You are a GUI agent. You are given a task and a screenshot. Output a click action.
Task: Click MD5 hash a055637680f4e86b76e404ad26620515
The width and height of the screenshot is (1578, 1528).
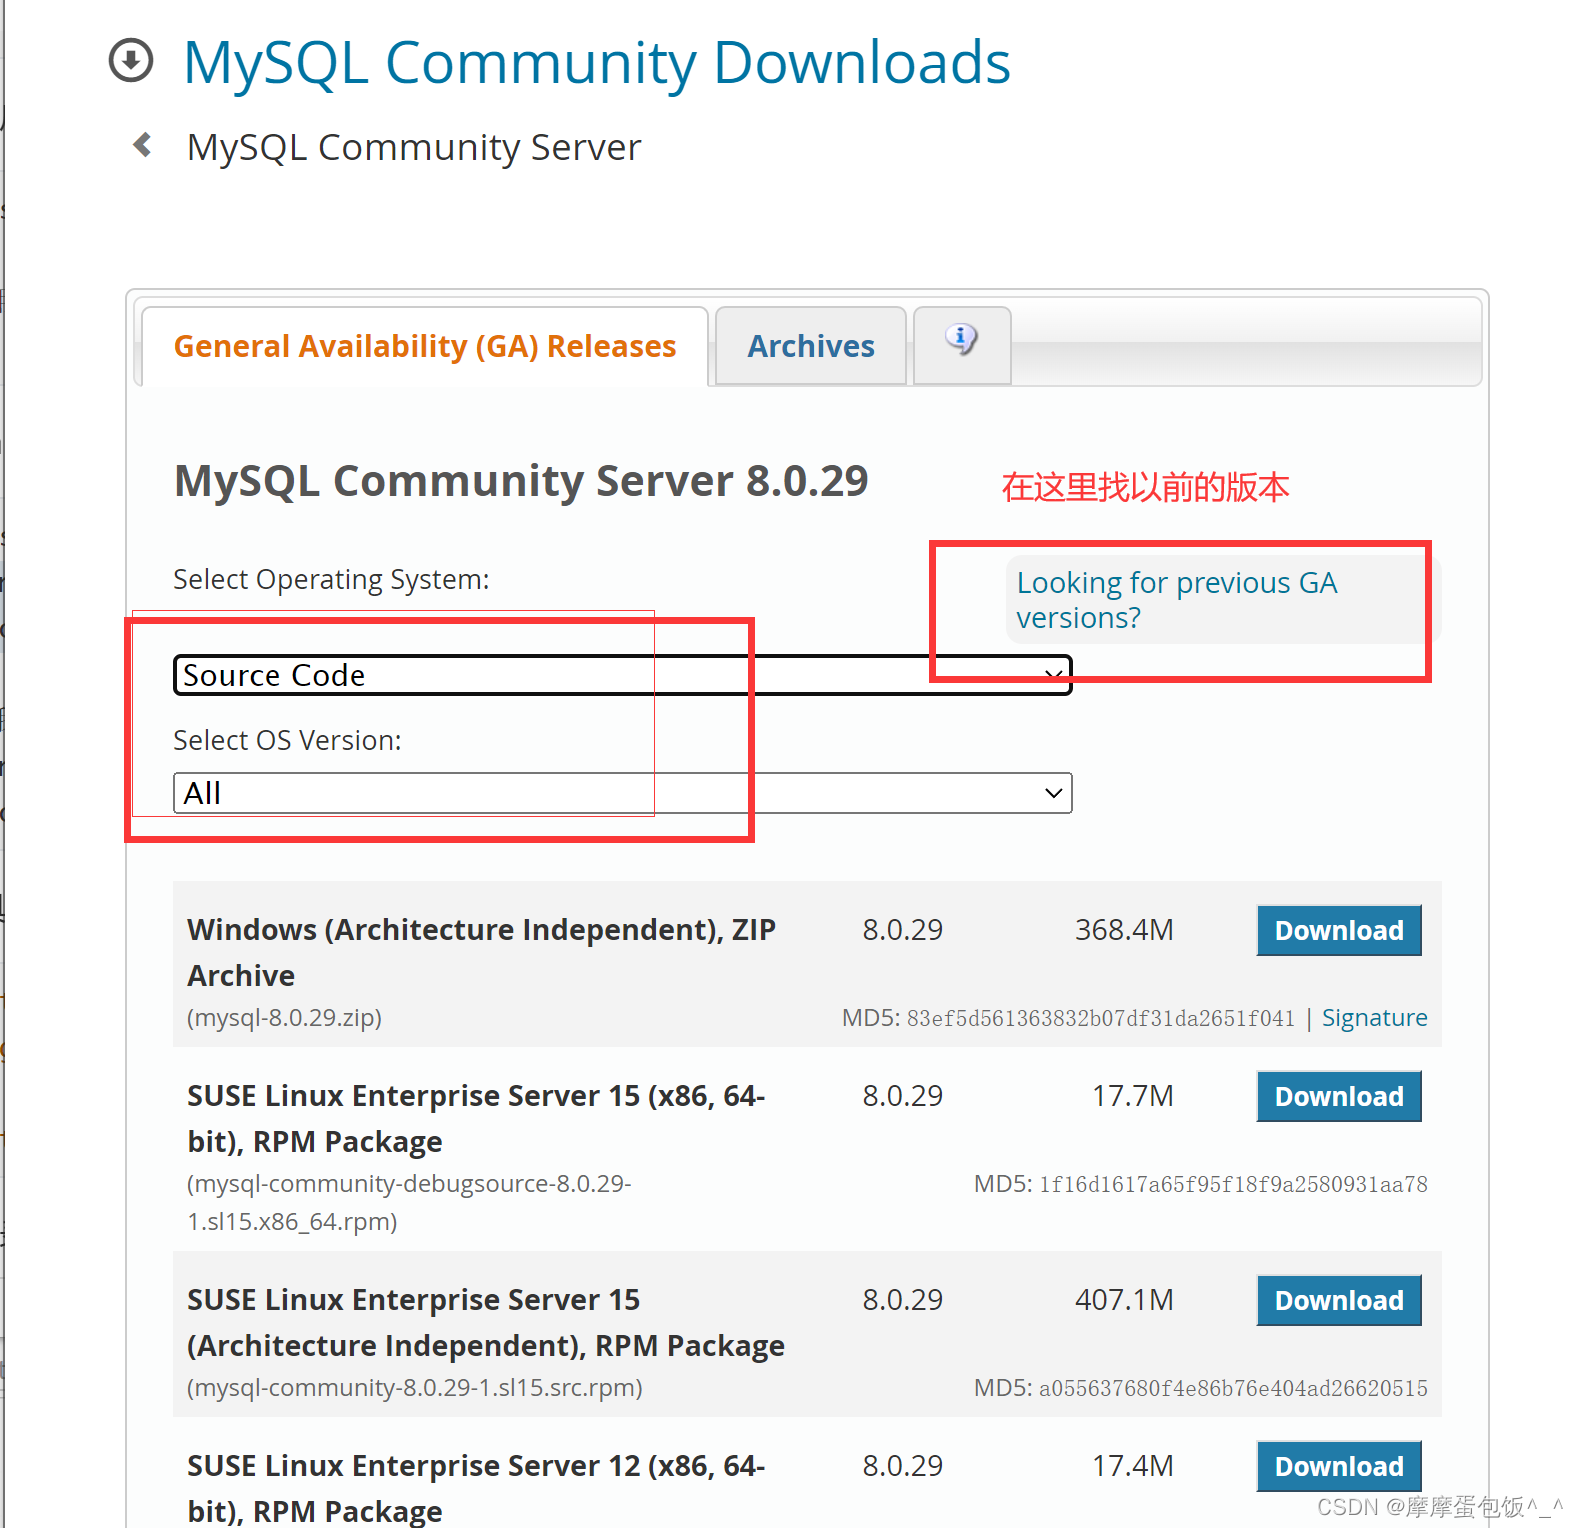click(x=1233, y=1388)
